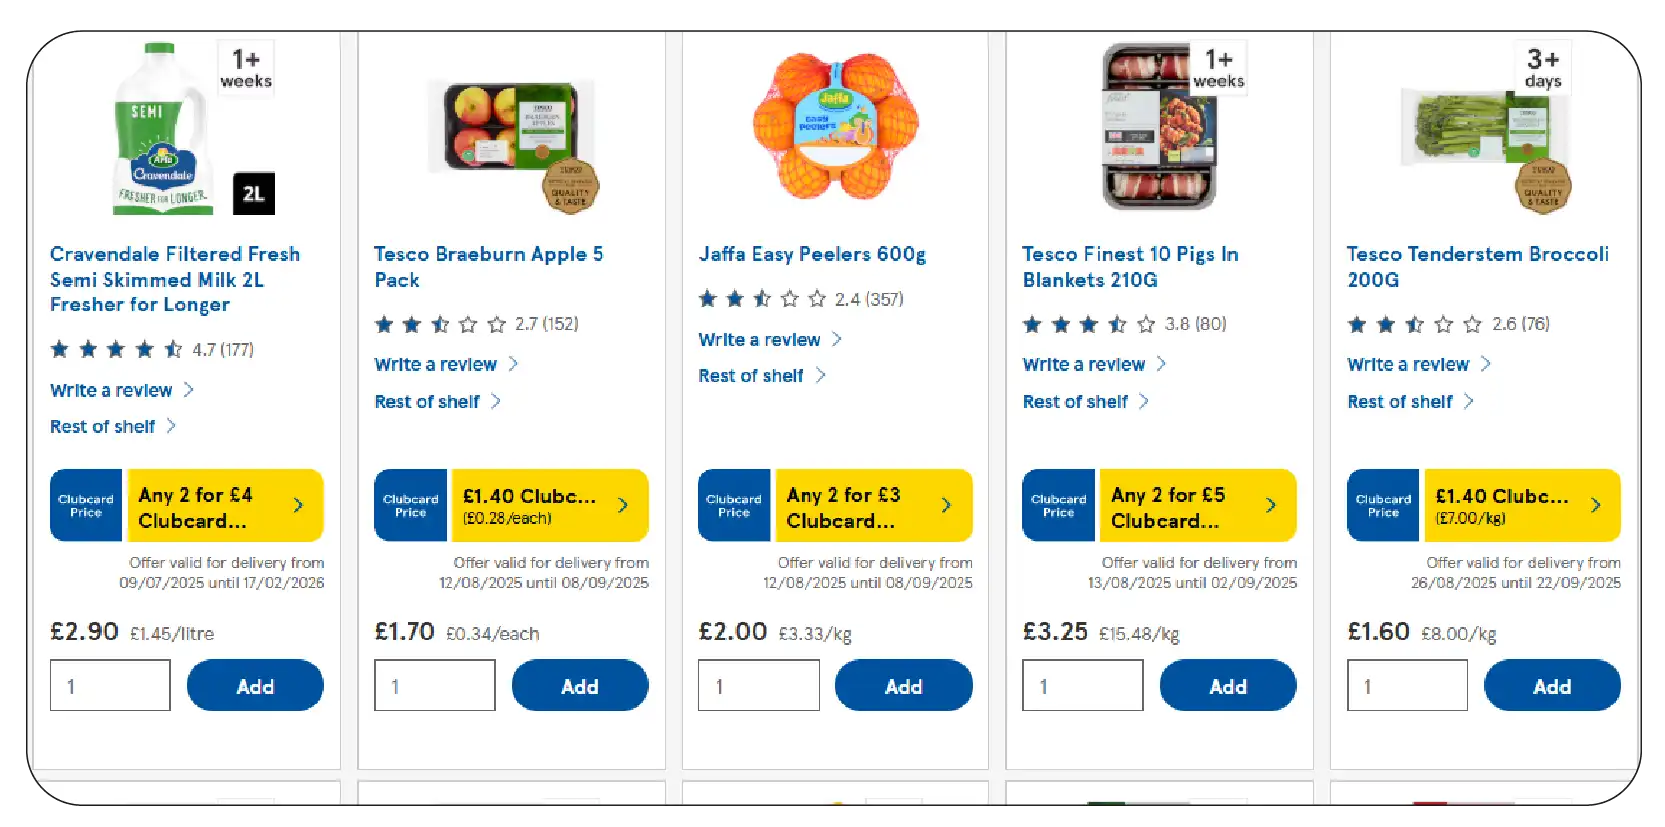Click the 1+ weeks freshness badge on Cravendale milk

click(x=244, y=67)
